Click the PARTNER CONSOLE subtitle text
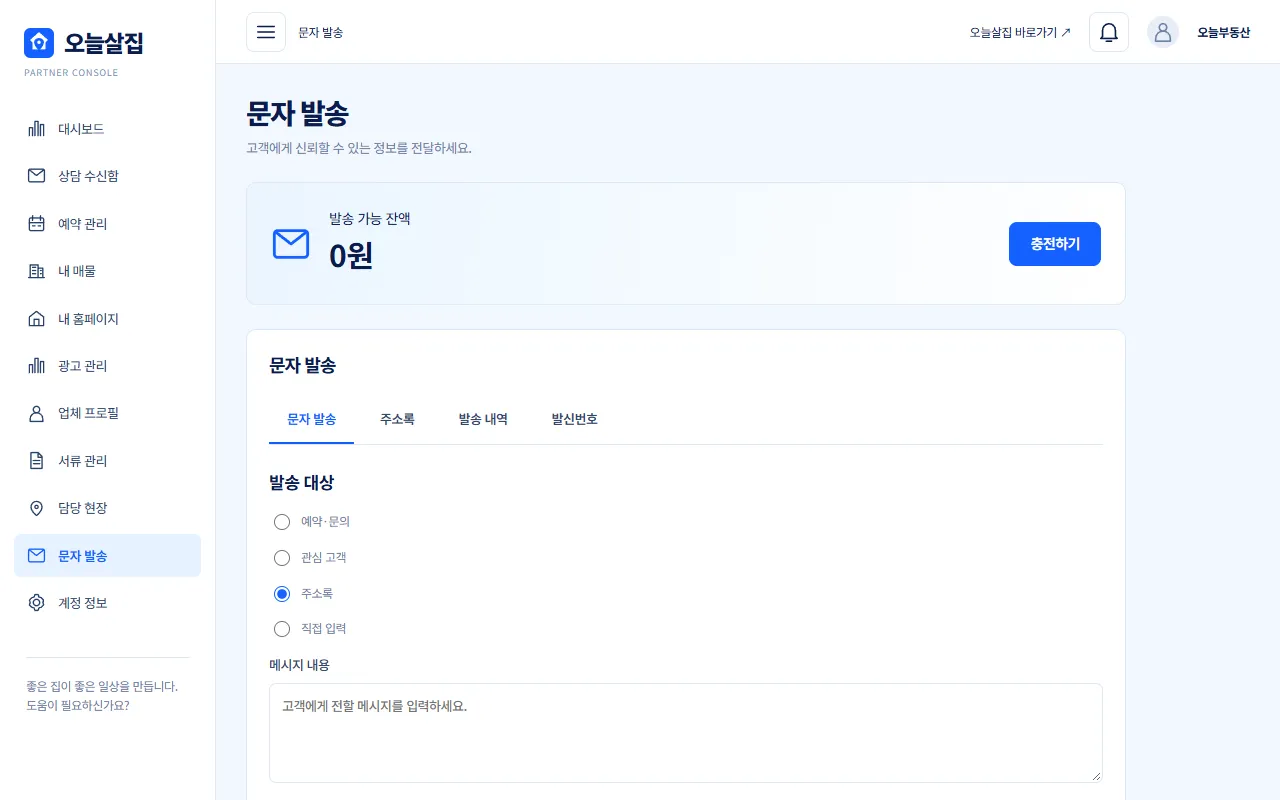1280x800 pixels. click(71, 73)
